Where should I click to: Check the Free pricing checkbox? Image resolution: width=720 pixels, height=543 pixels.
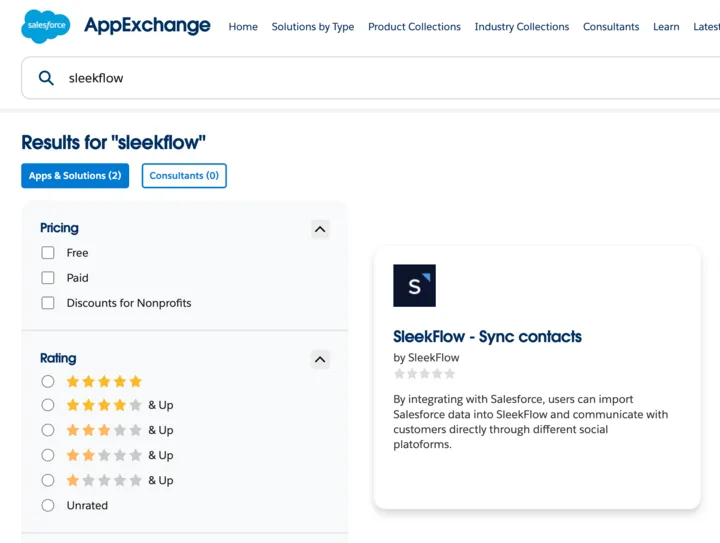48,253
